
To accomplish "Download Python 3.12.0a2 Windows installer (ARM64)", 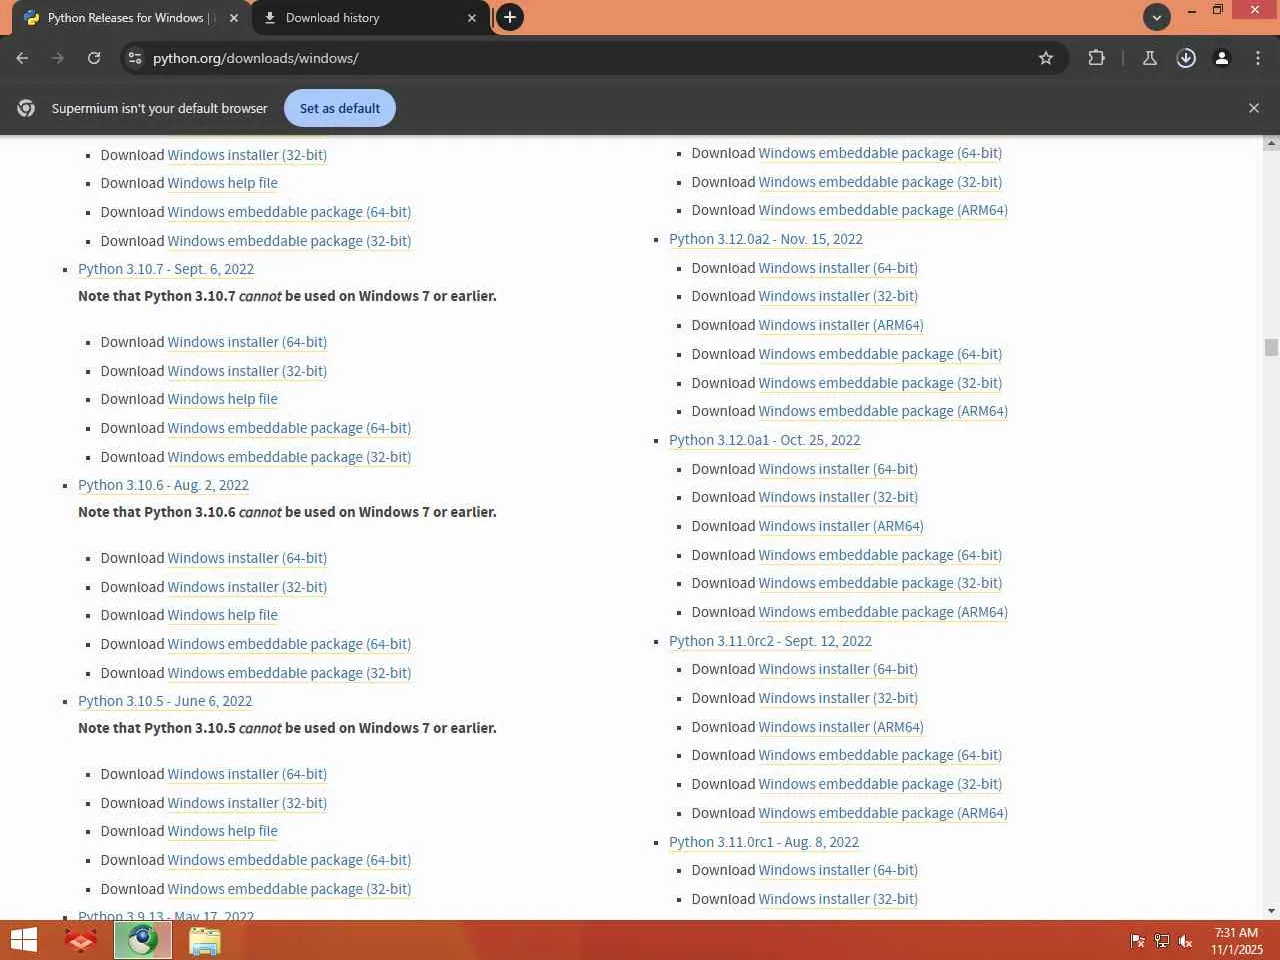I will [x=841, y=325].
